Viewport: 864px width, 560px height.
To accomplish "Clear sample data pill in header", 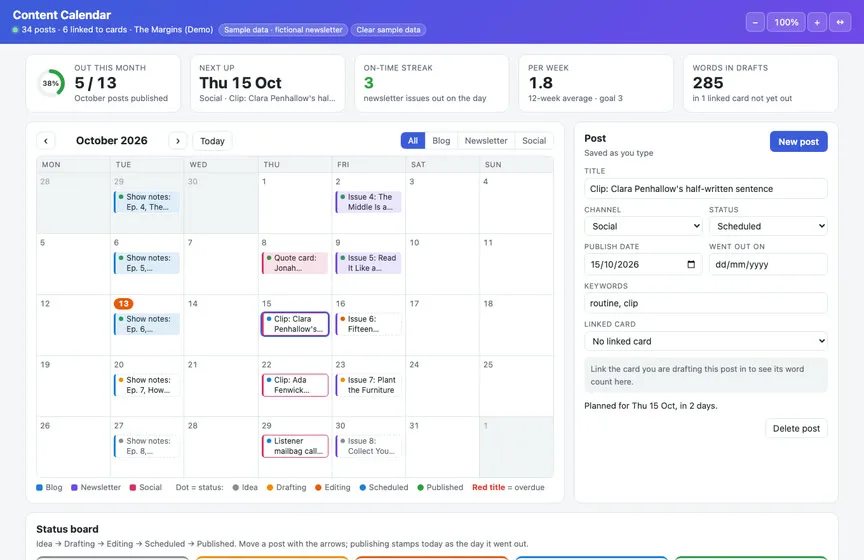I will click(388, 30).
